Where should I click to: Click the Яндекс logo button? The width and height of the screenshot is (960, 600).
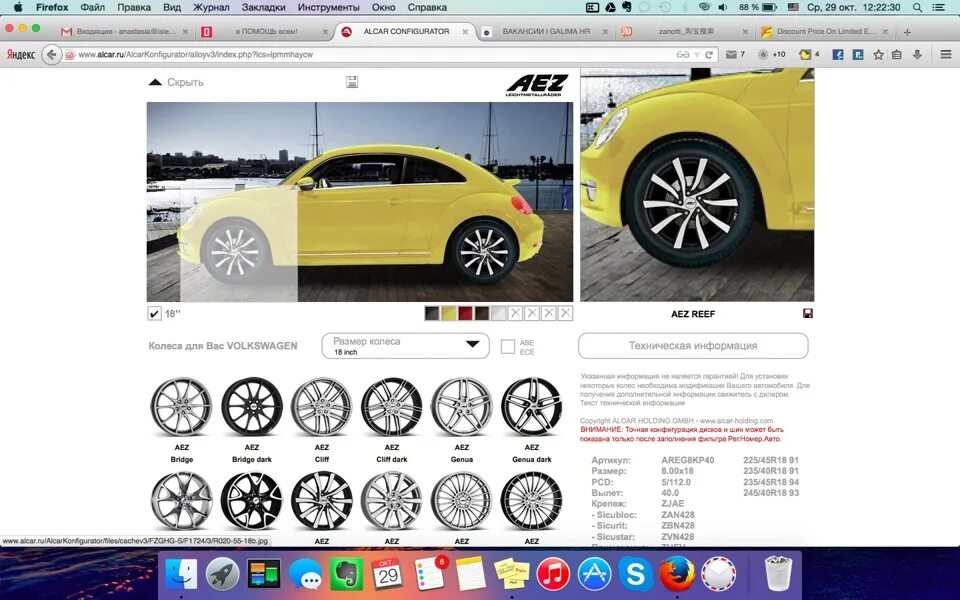[x=20, y=54]
